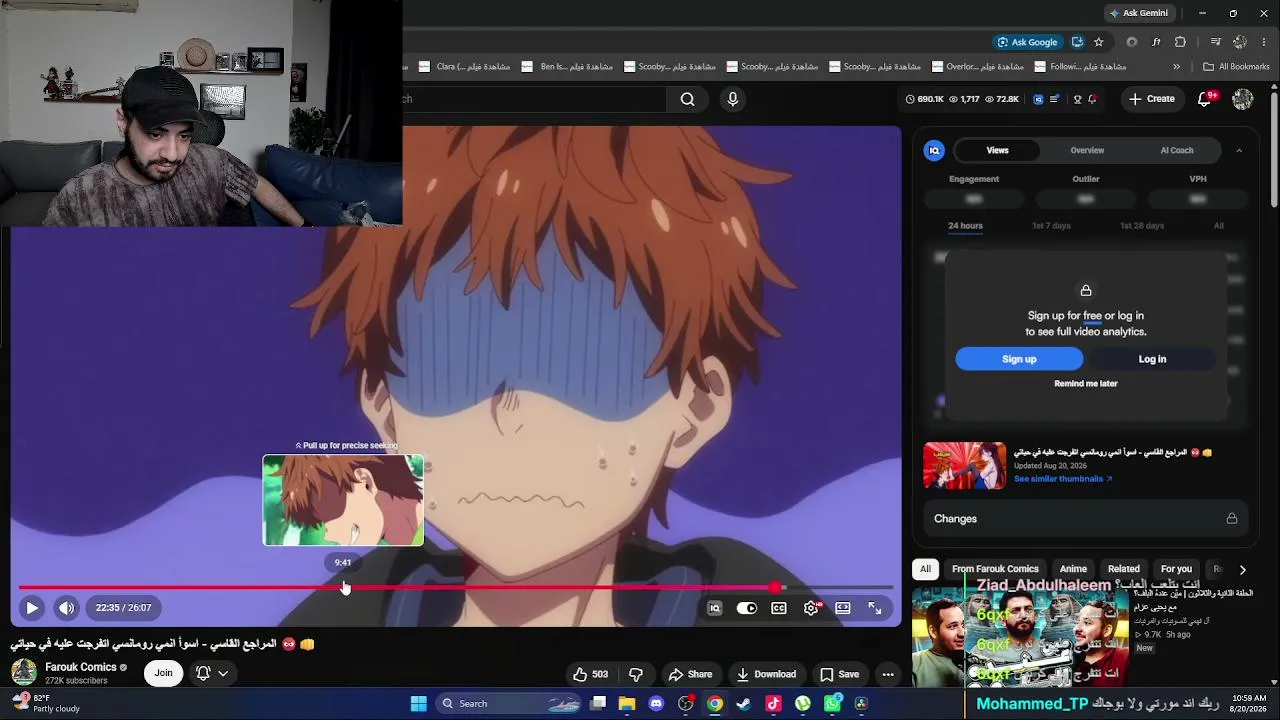Open Discord from the taskbar

click(656, 704)
